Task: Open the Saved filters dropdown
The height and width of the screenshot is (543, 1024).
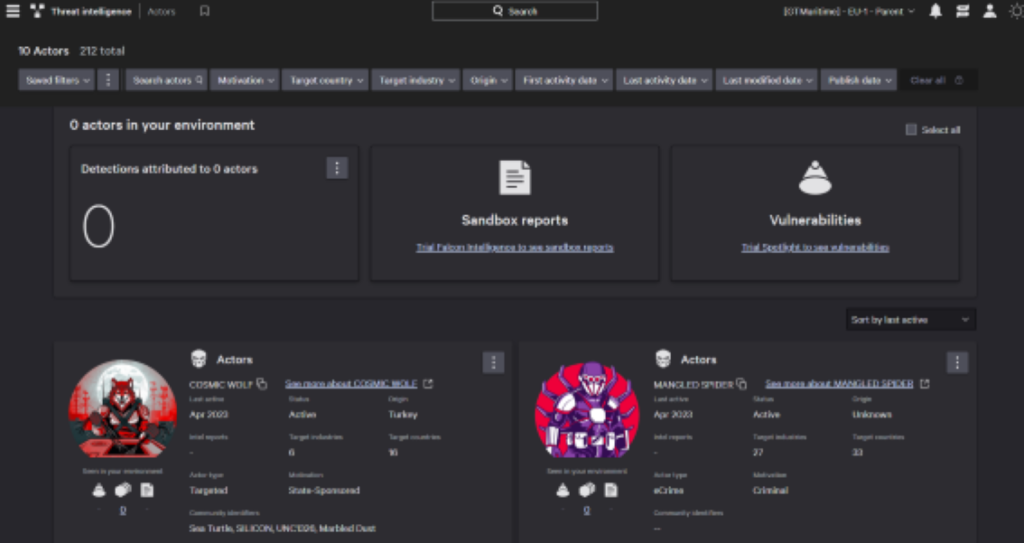Action: [56, 80]
